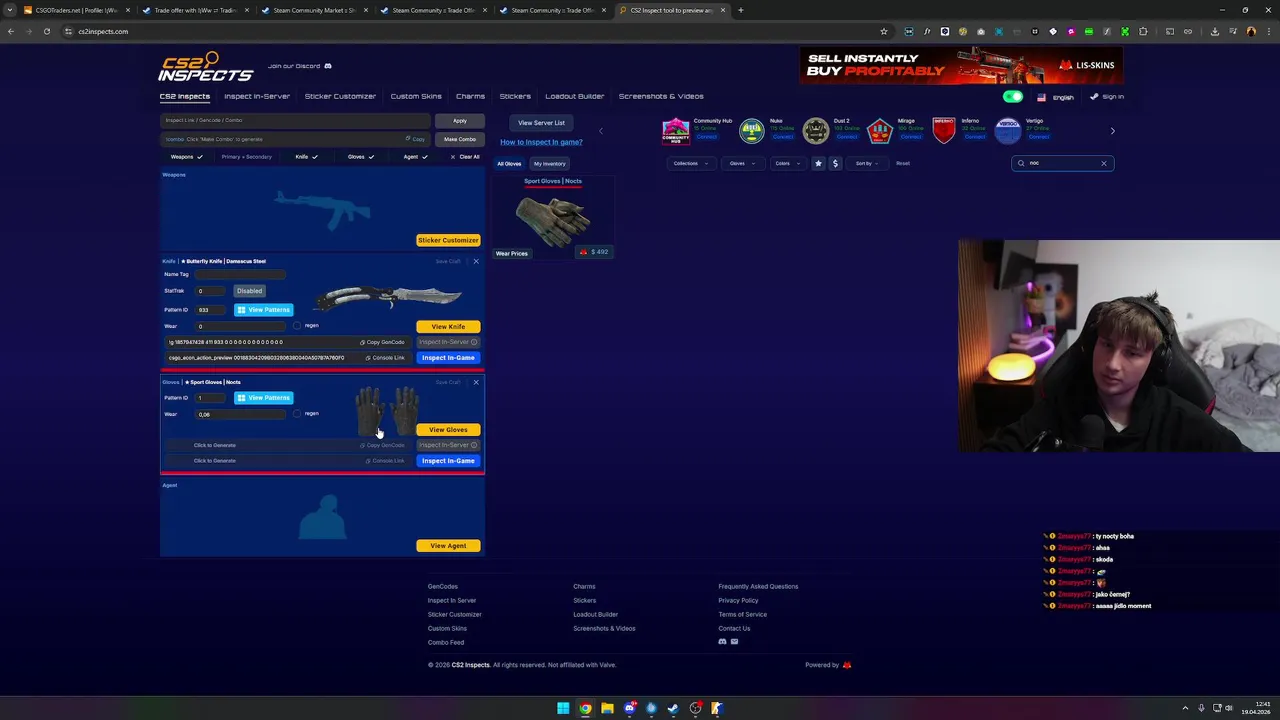The width and height of the screenshot is (1280, 720).
Task: Select the Sport Gloves Nocts thumbnail
Action: pyautogui.click(x=553, y=220)
